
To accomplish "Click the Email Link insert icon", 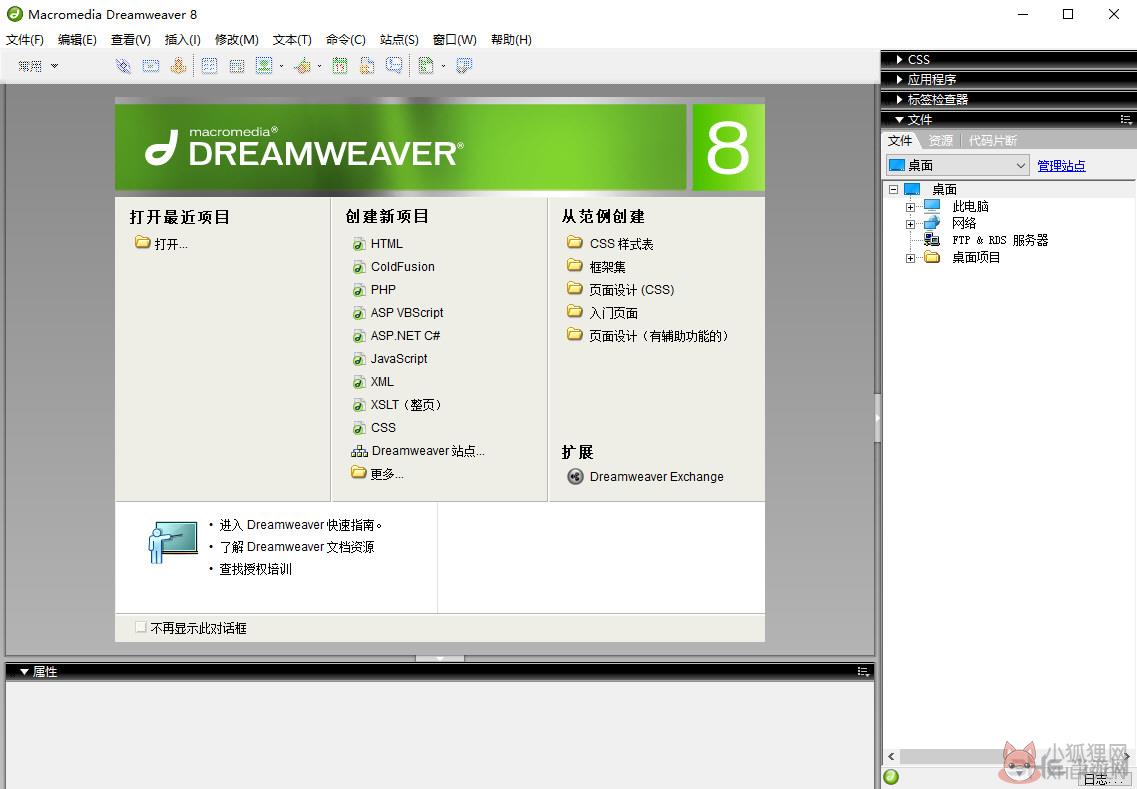I will point(151,66).
